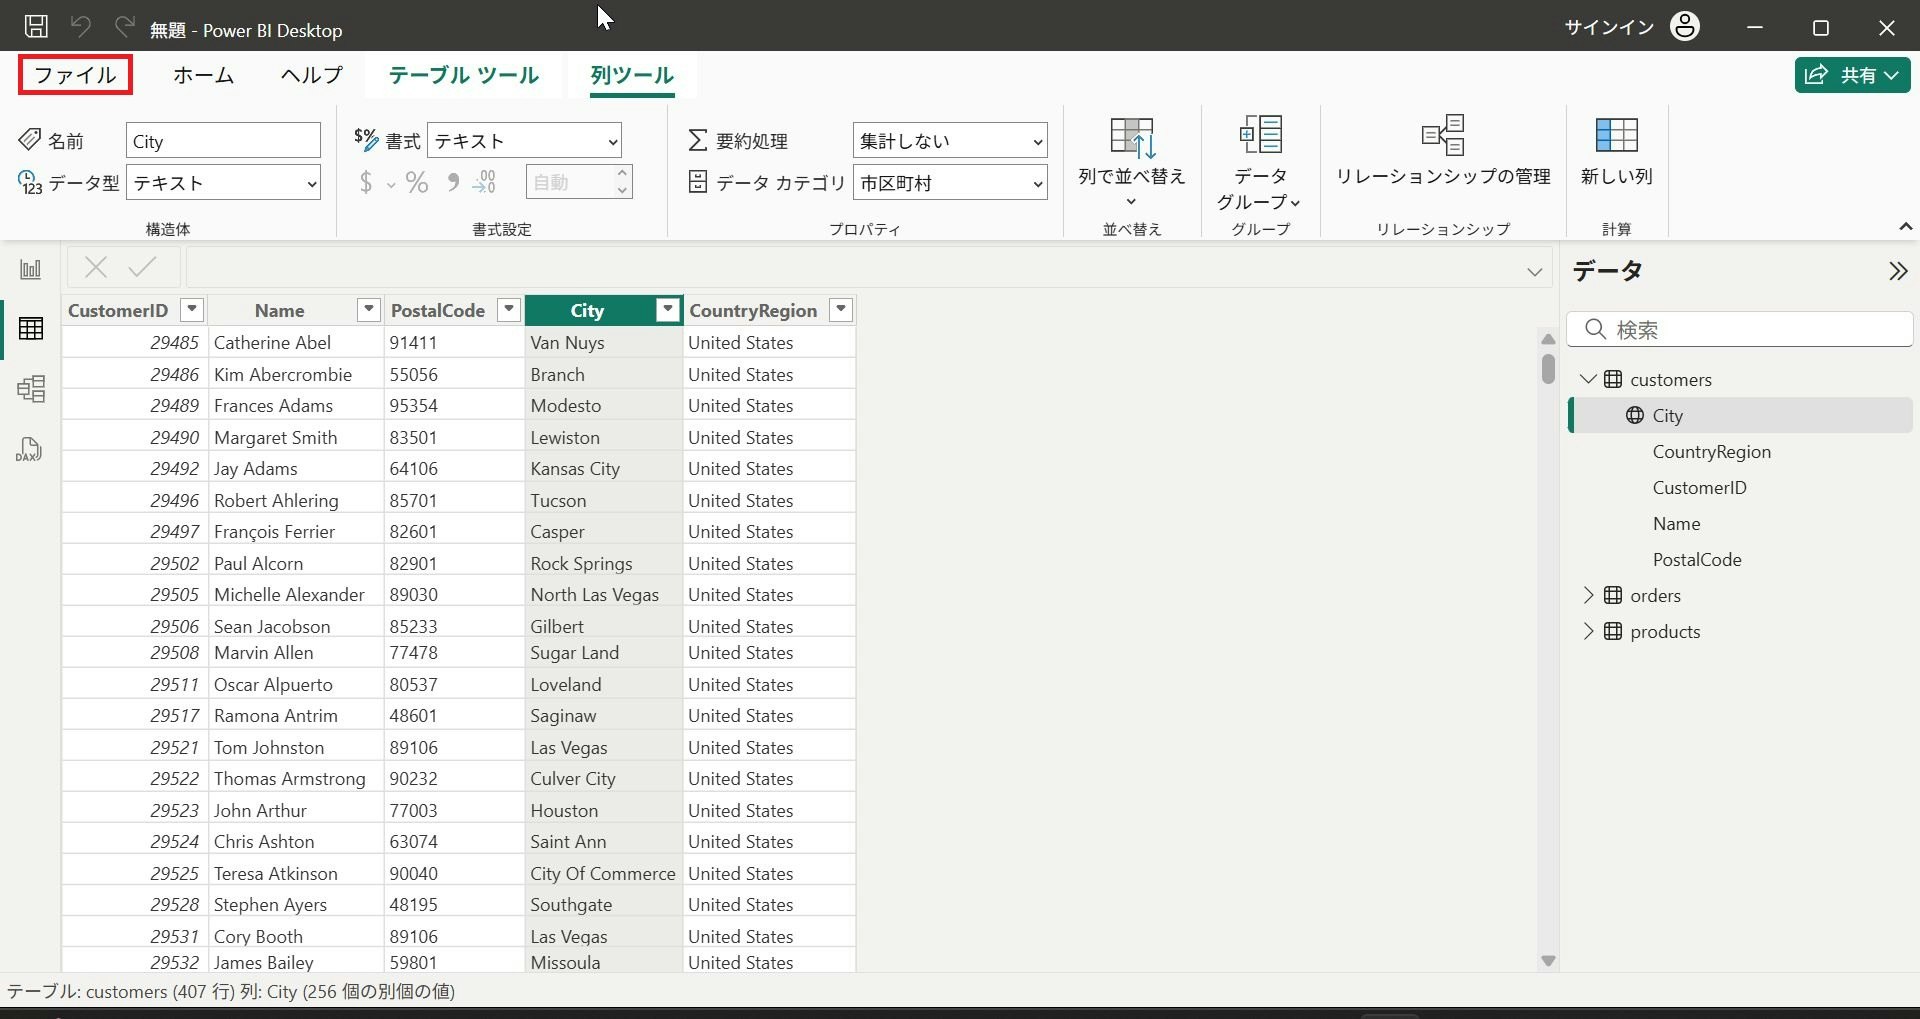Apply percentage format icon
1920x1019 pixels.
tap(417, 182)
